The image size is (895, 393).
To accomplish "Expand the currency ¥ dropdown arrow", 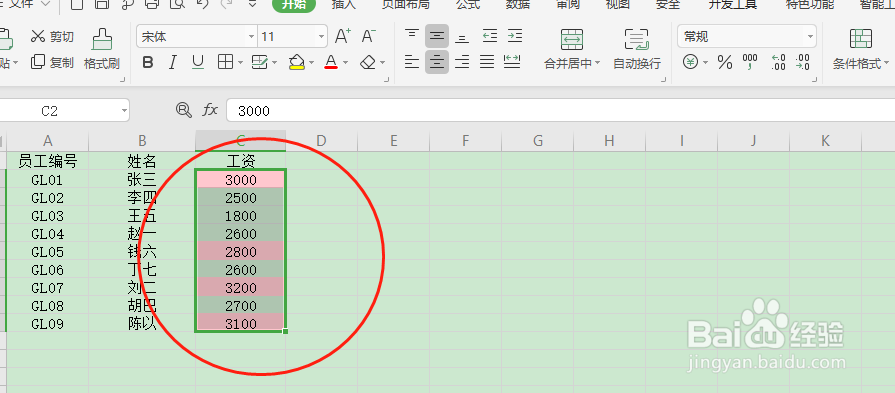I will [x=705, y=63].
